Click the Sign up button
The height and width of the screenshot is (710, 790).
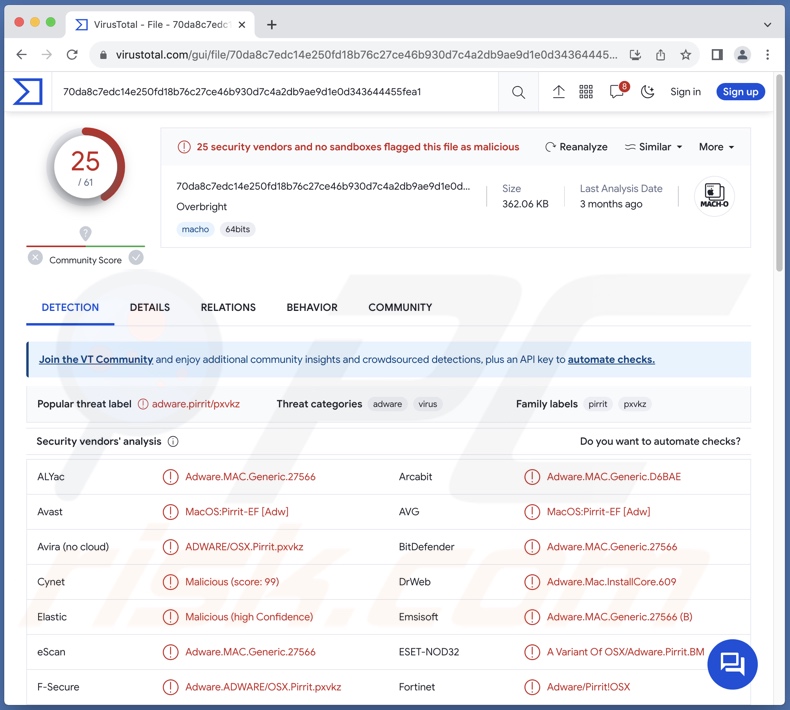tap(740, 92)
